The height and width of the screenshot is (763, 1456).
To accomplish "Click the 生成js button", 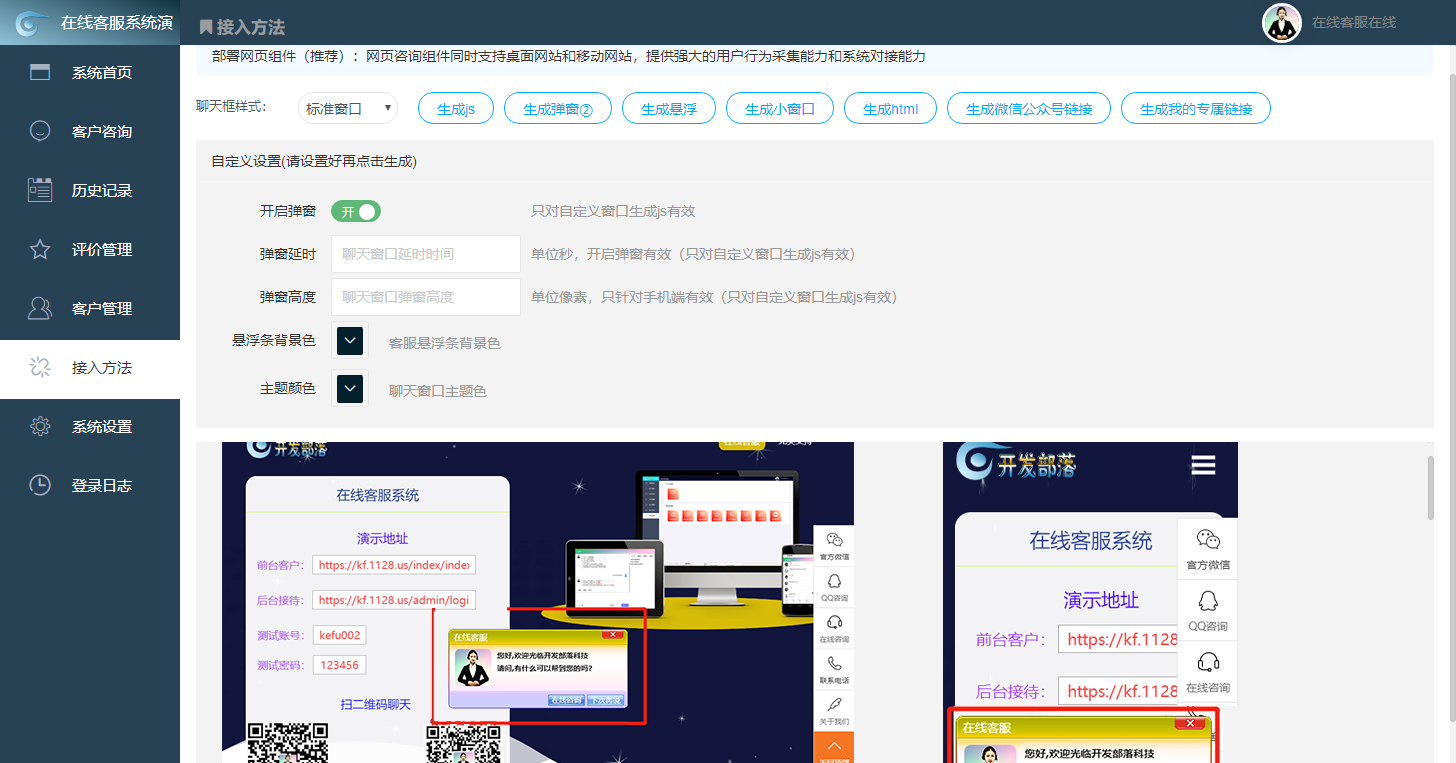I will point(456,109).
